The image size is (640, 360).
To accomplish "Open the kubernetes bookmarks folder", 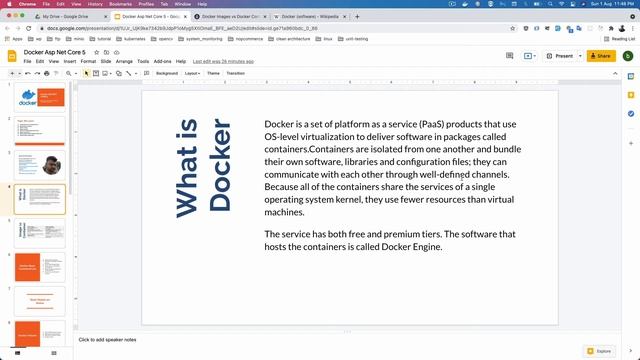I will pyautogui.click(x=131, y=39).
